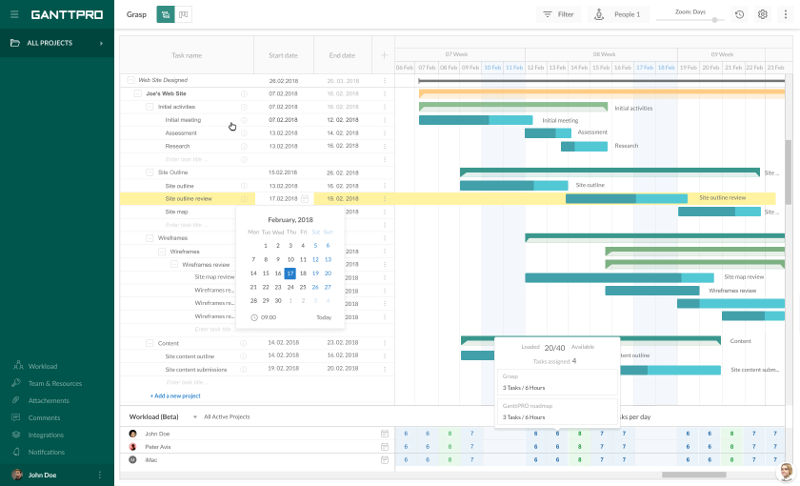Open calendar icon for iMac workload

pos(385,460)
